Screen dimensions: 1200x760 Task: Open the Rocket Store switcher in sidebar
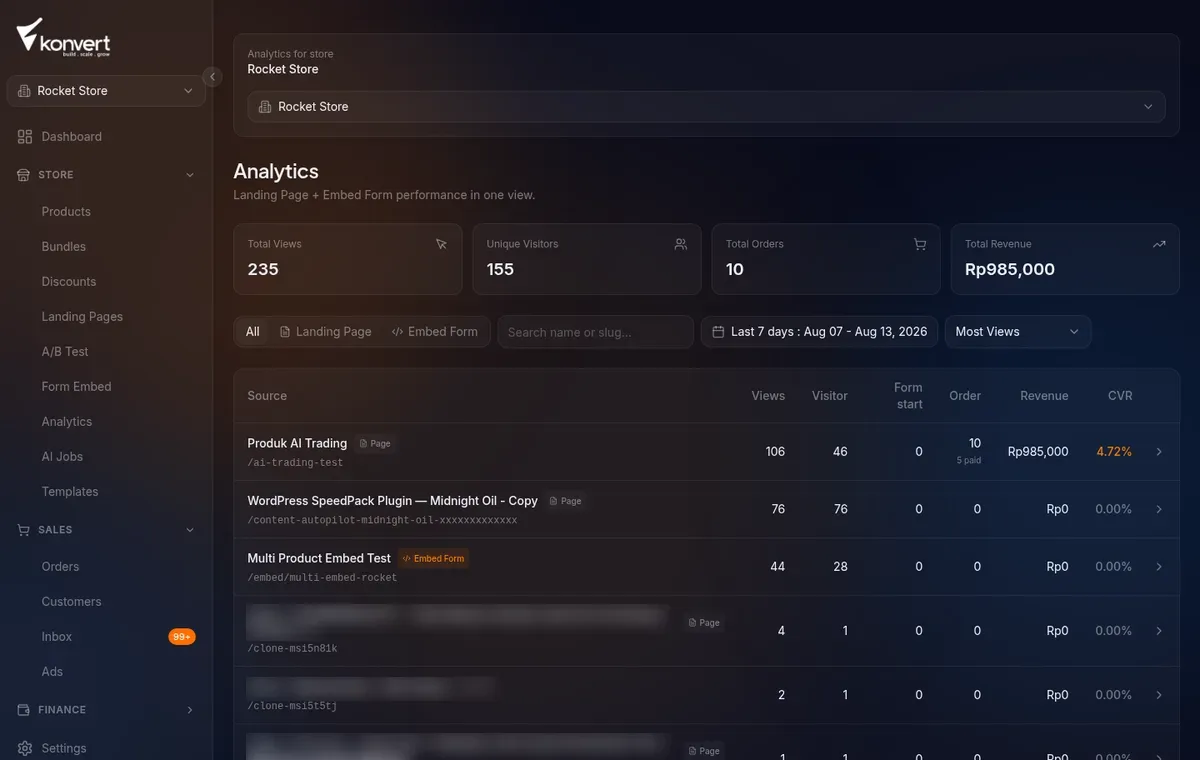[106, 91]
